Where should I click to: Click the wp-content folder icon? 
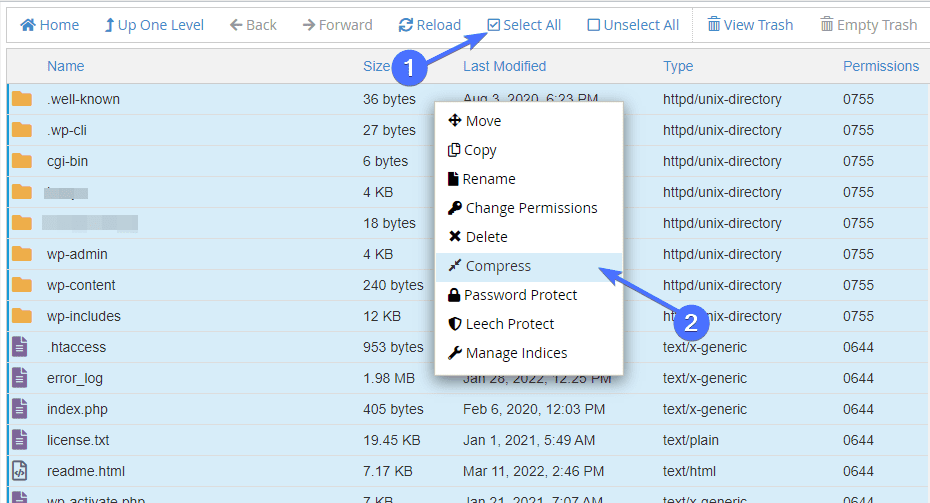pos(22,285)
